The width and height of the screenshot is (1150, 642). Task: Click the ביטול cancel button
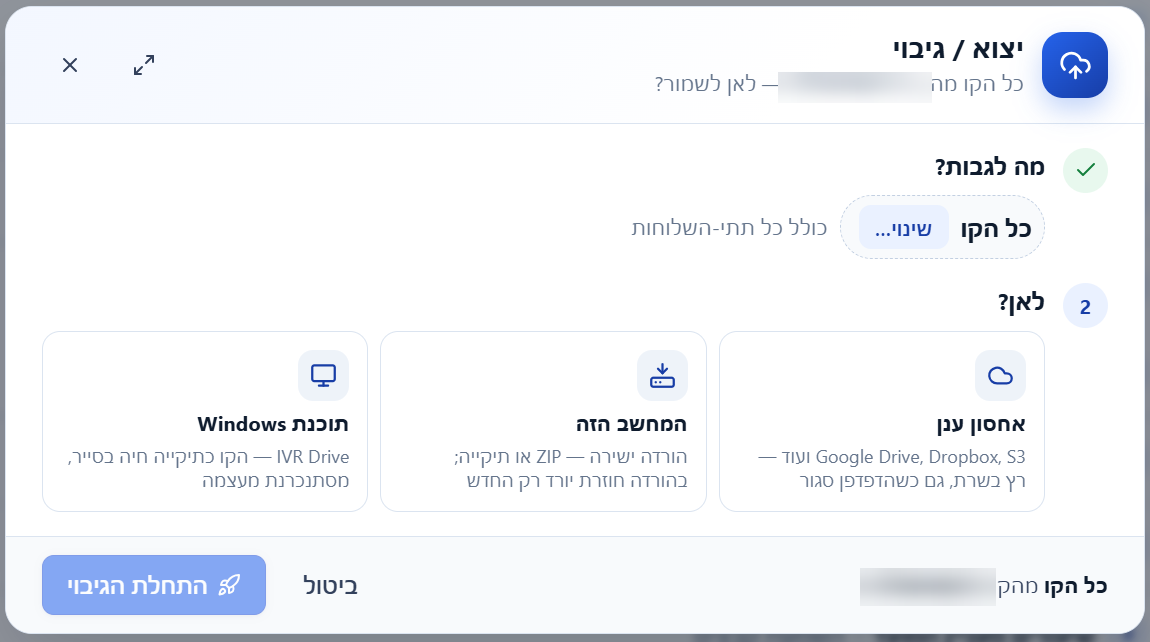(330, 586)
